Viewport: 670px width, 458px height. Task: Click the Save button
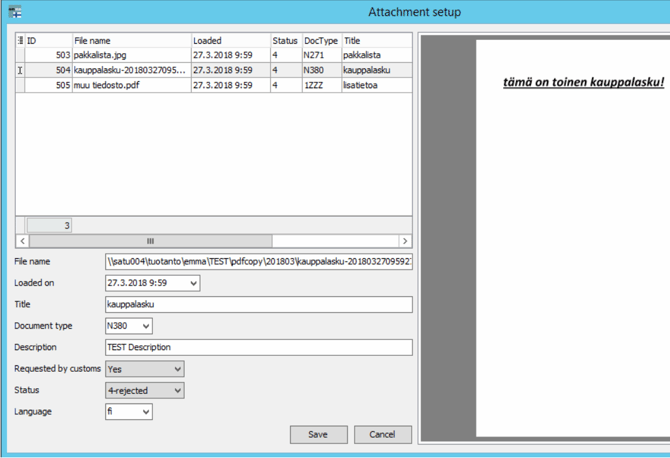click(318, 435)
